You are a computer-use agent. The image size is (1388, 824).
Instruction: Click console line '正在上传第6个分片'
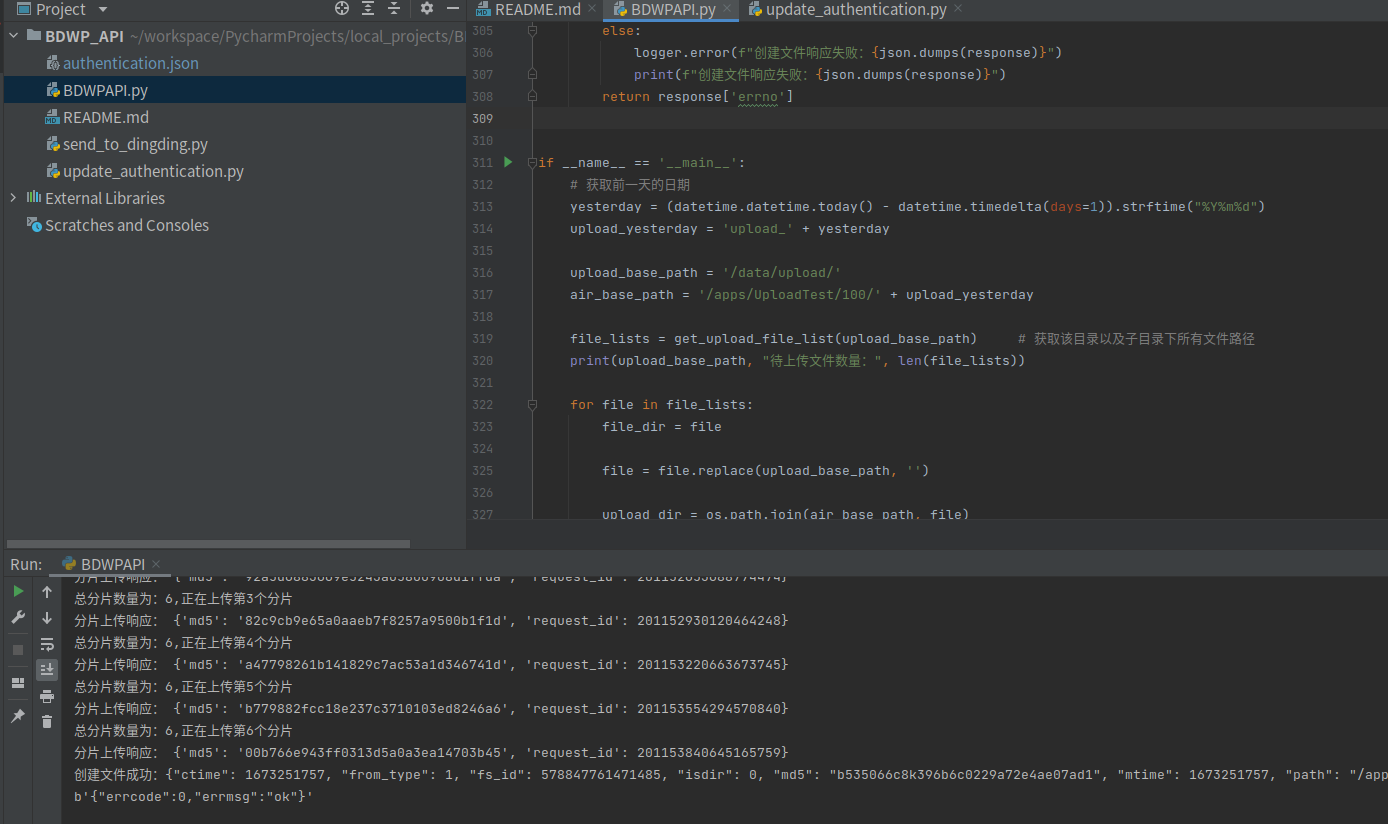tap(183, 730)
